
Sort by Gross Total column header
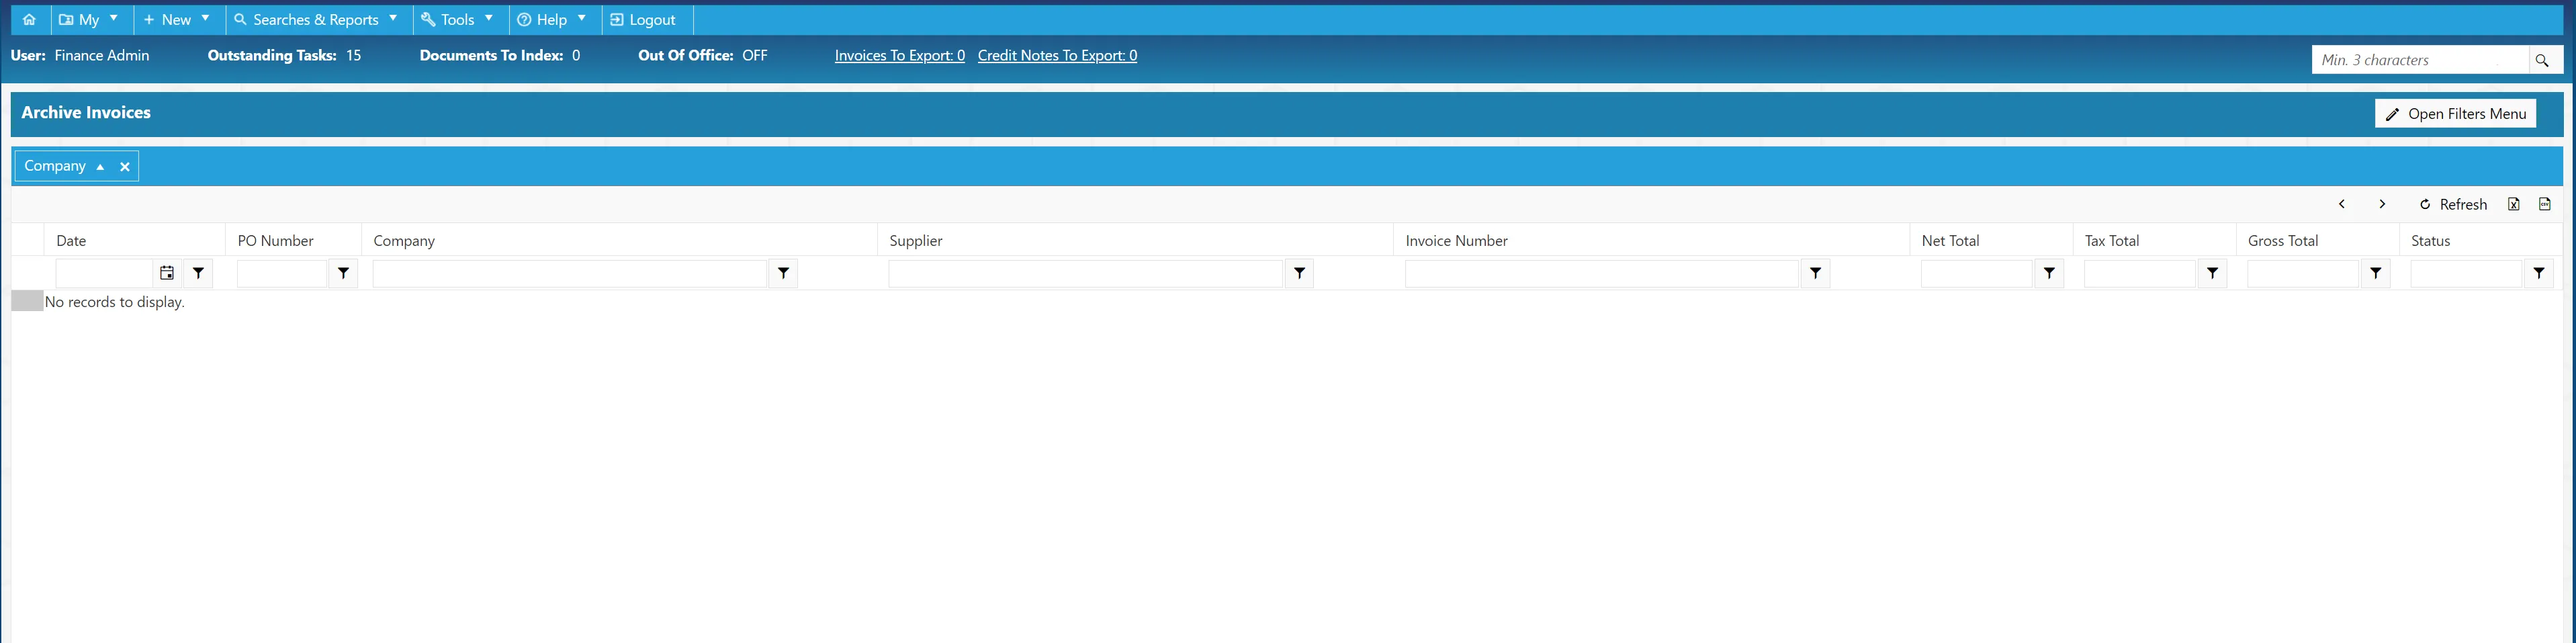[2283, 241]
